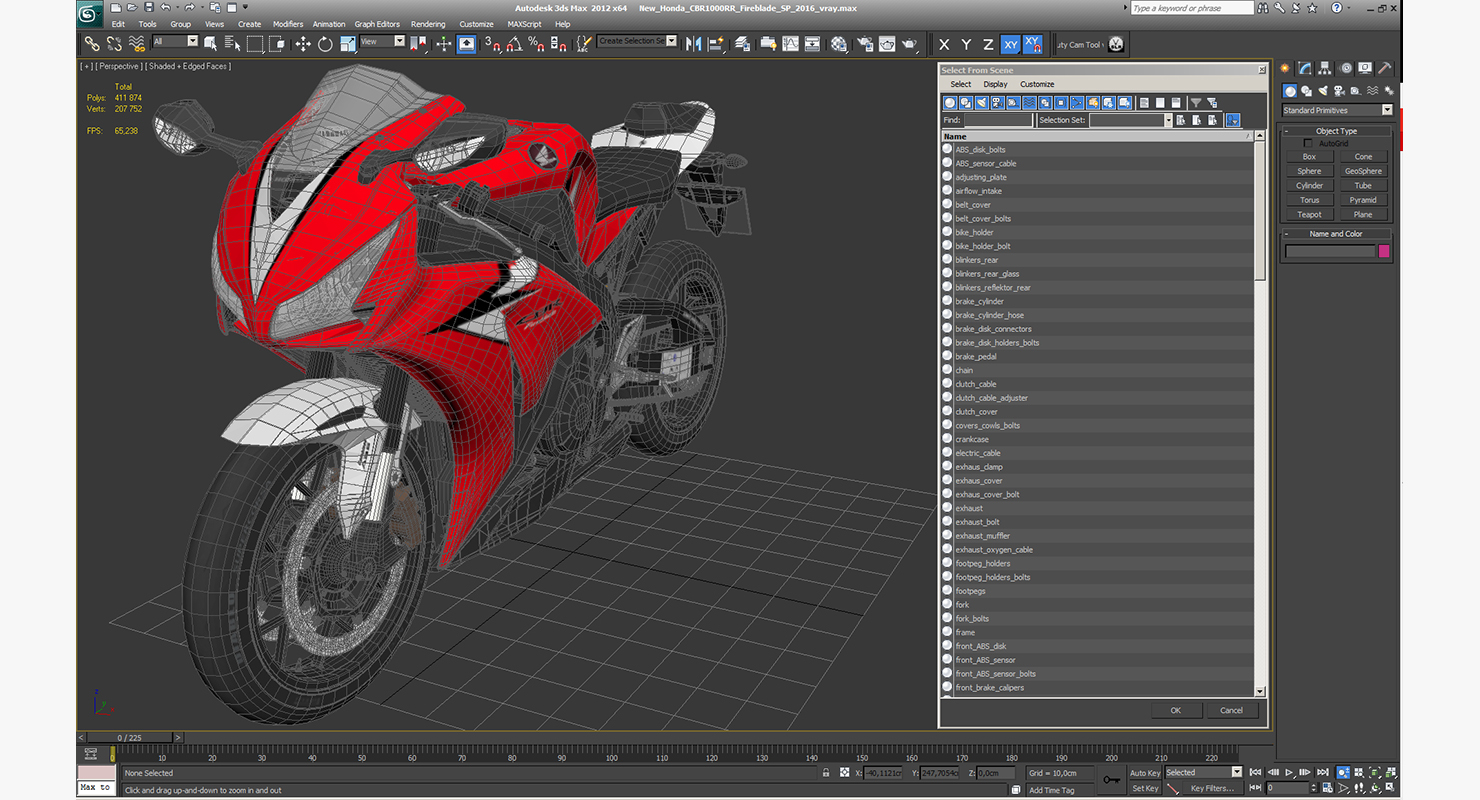Switch to the Modify command panel tab
Image resolution: width=1480 pixels, height=800 pixels.
tap(1305, 68)
